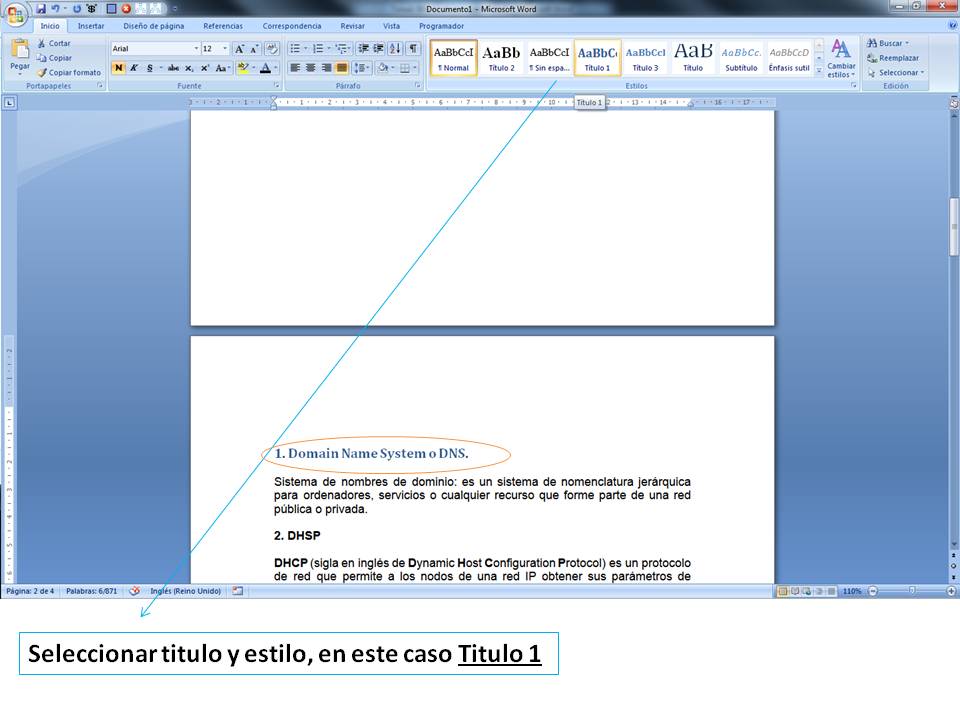Enable underline formatting (Subrayado)
Image resolution: width=960 pixels, height=720 pixels.
pyautogui.click(x=150, y=67)
